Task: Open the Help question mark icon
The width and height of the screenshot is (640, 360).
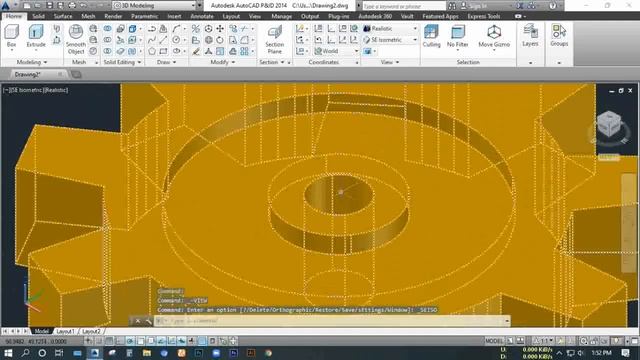Action: tap(553, 6)
